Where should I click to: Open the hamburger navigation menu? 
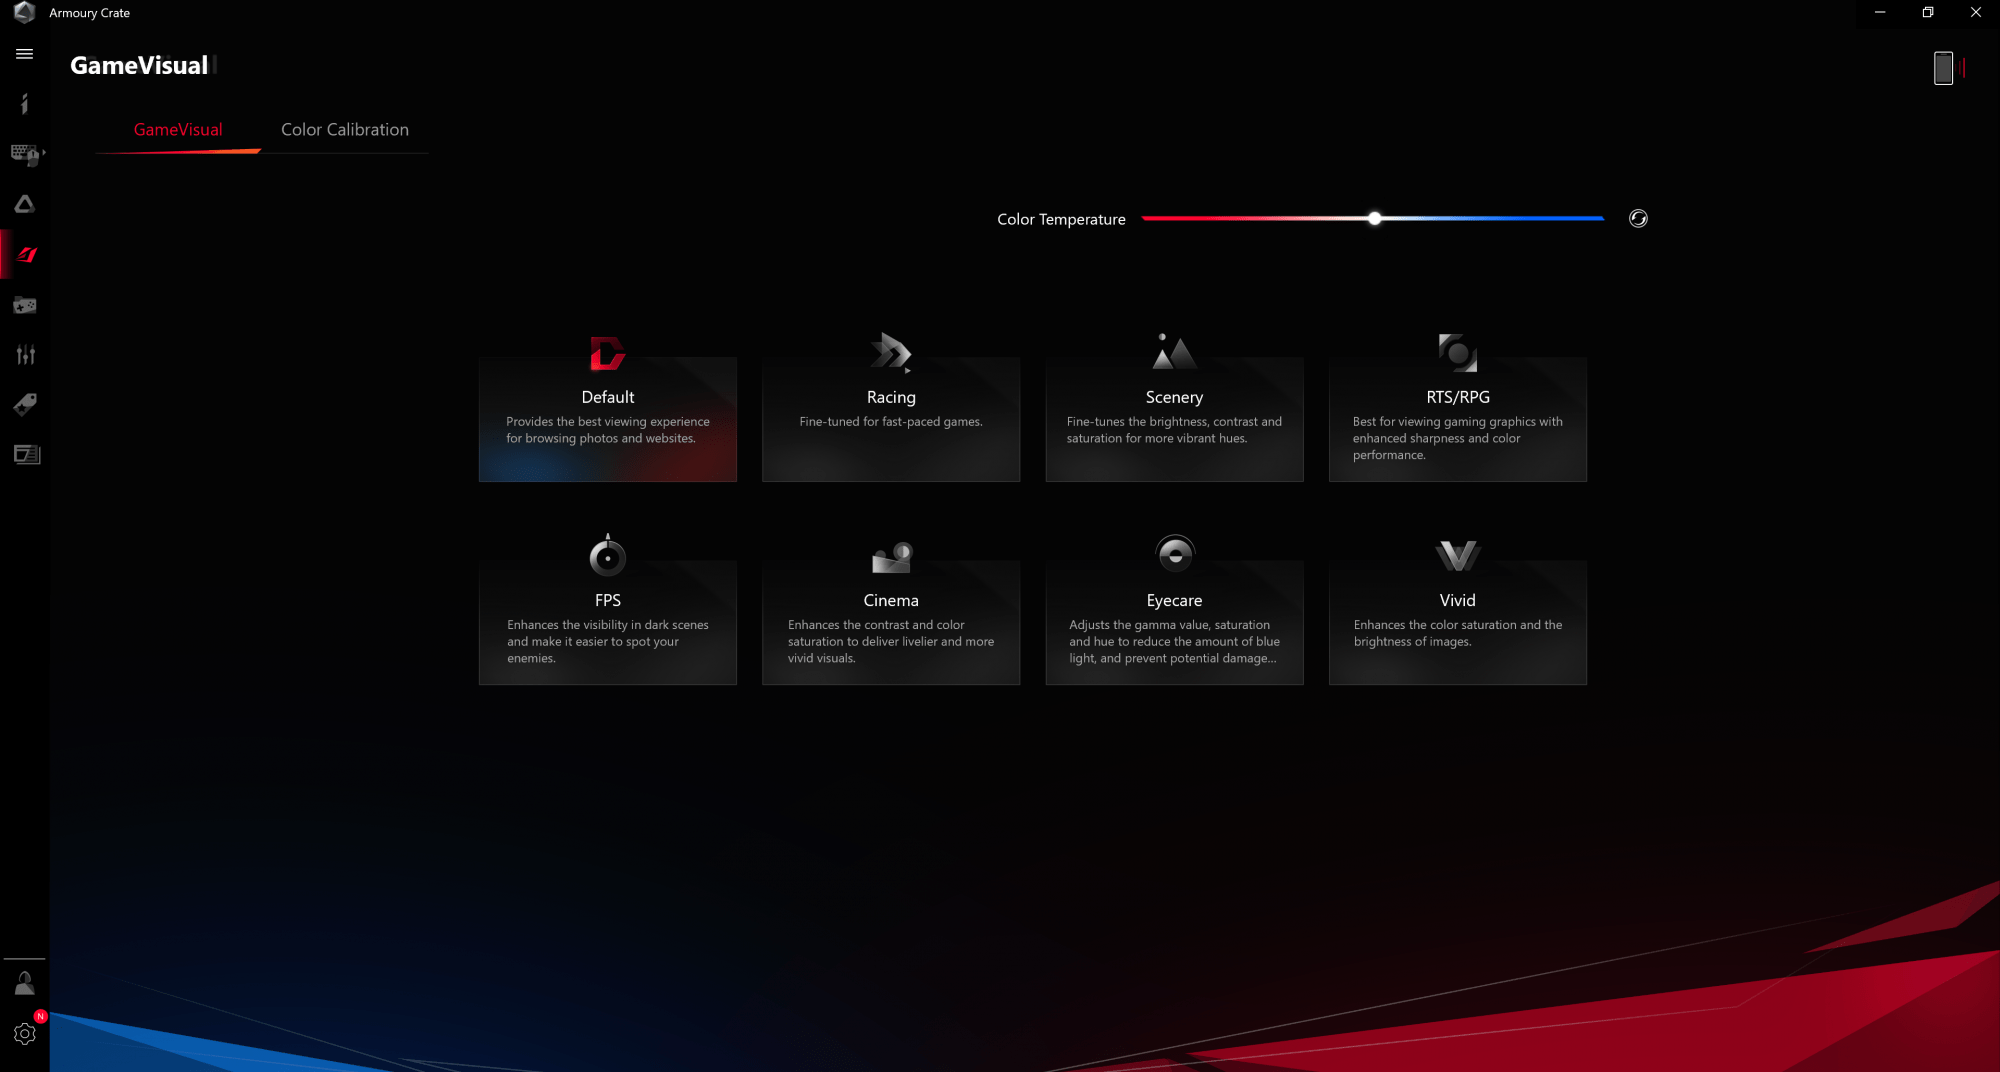coord(25,54)
